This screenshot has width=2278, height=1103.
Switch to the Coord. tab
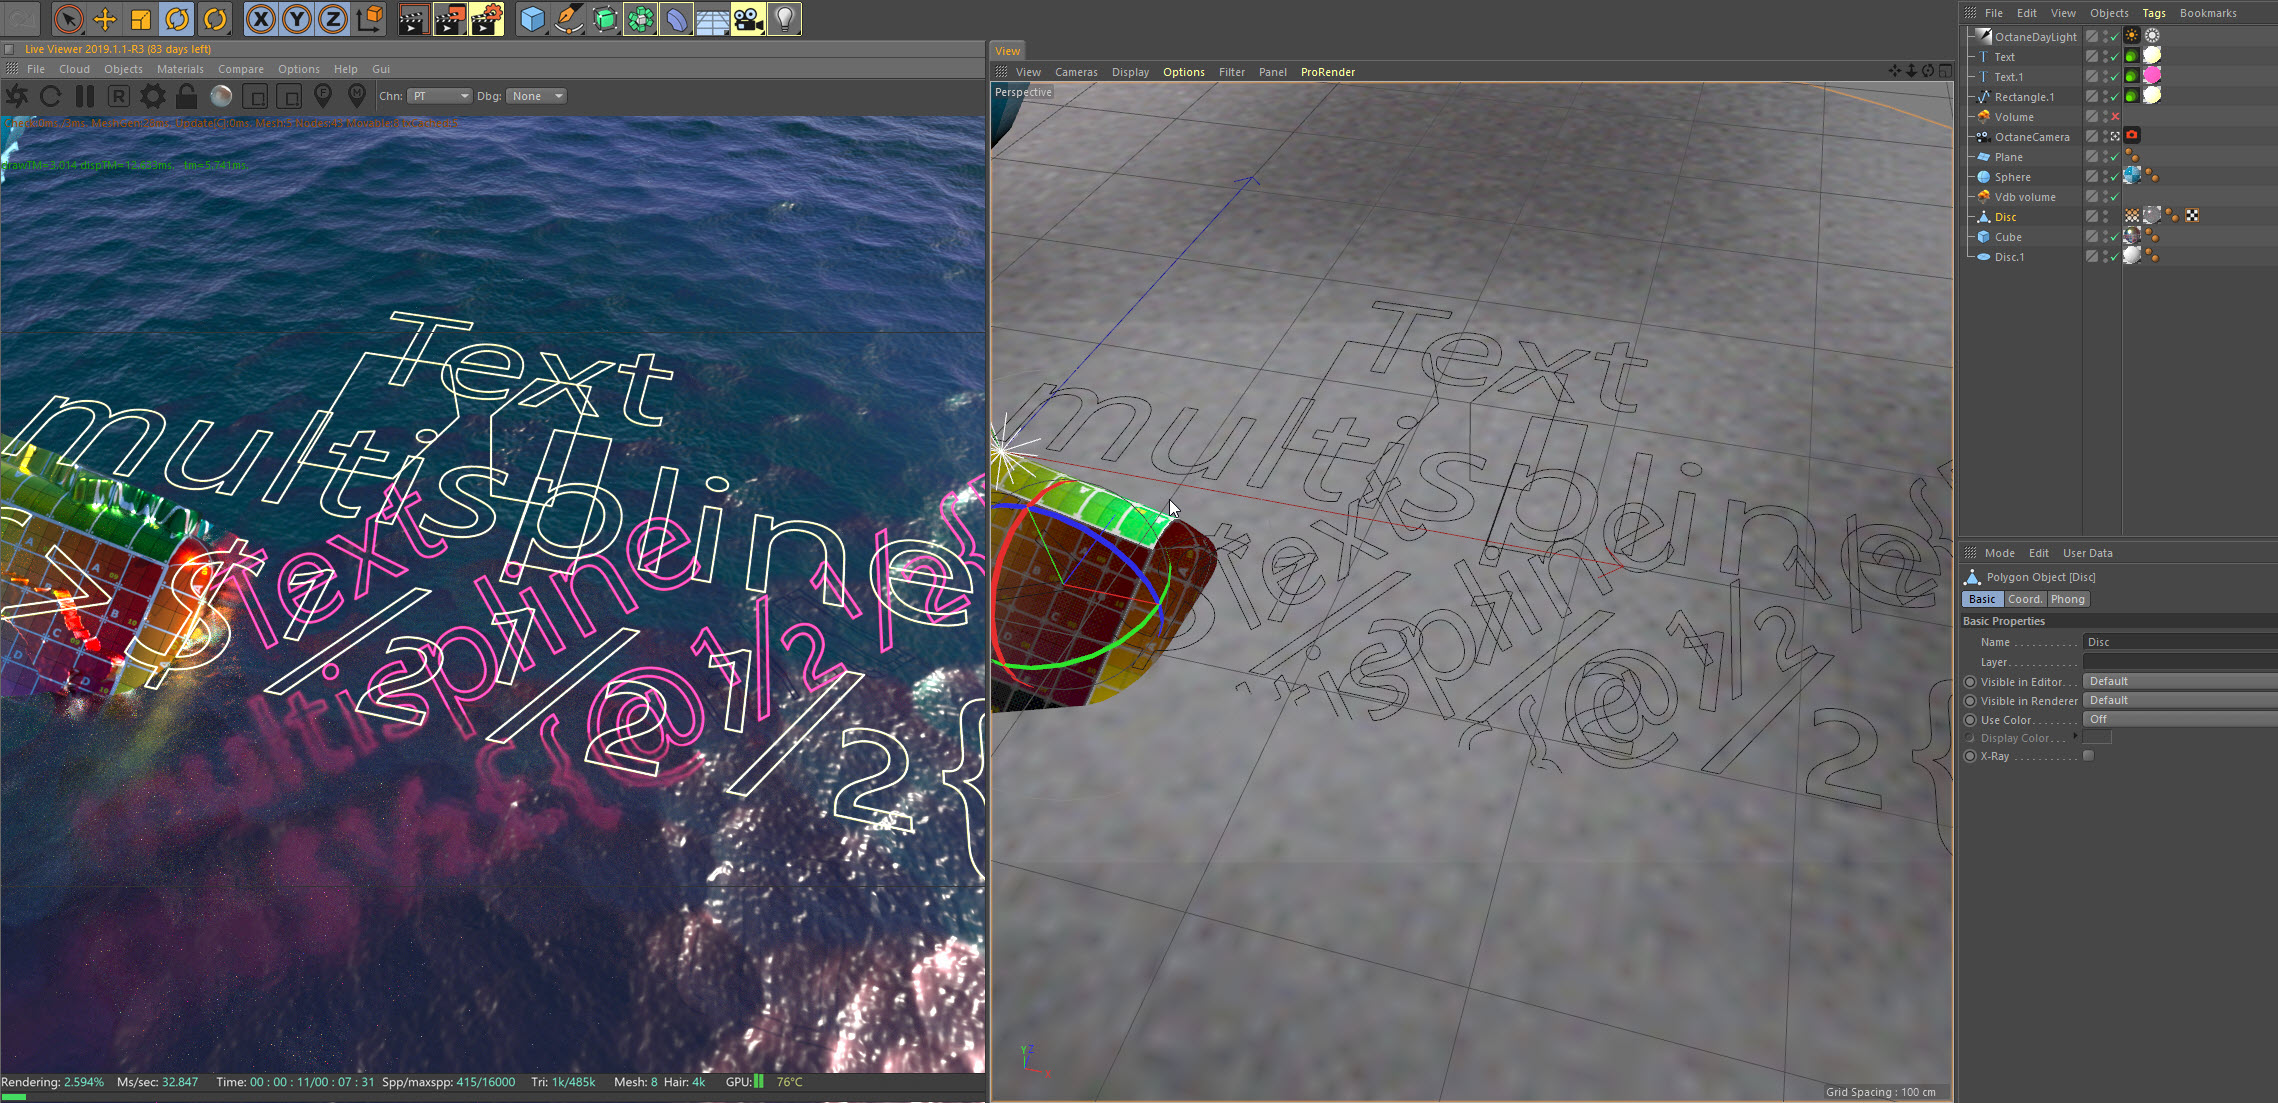2024,599
